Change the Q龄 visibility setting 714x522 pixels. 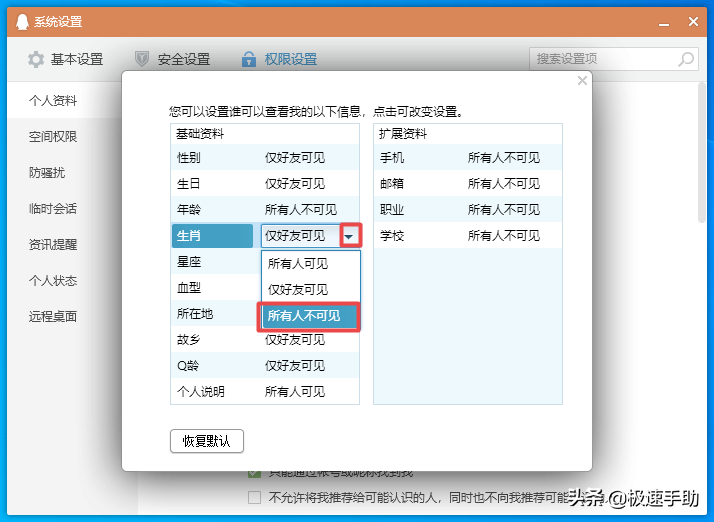click(295, 366)
